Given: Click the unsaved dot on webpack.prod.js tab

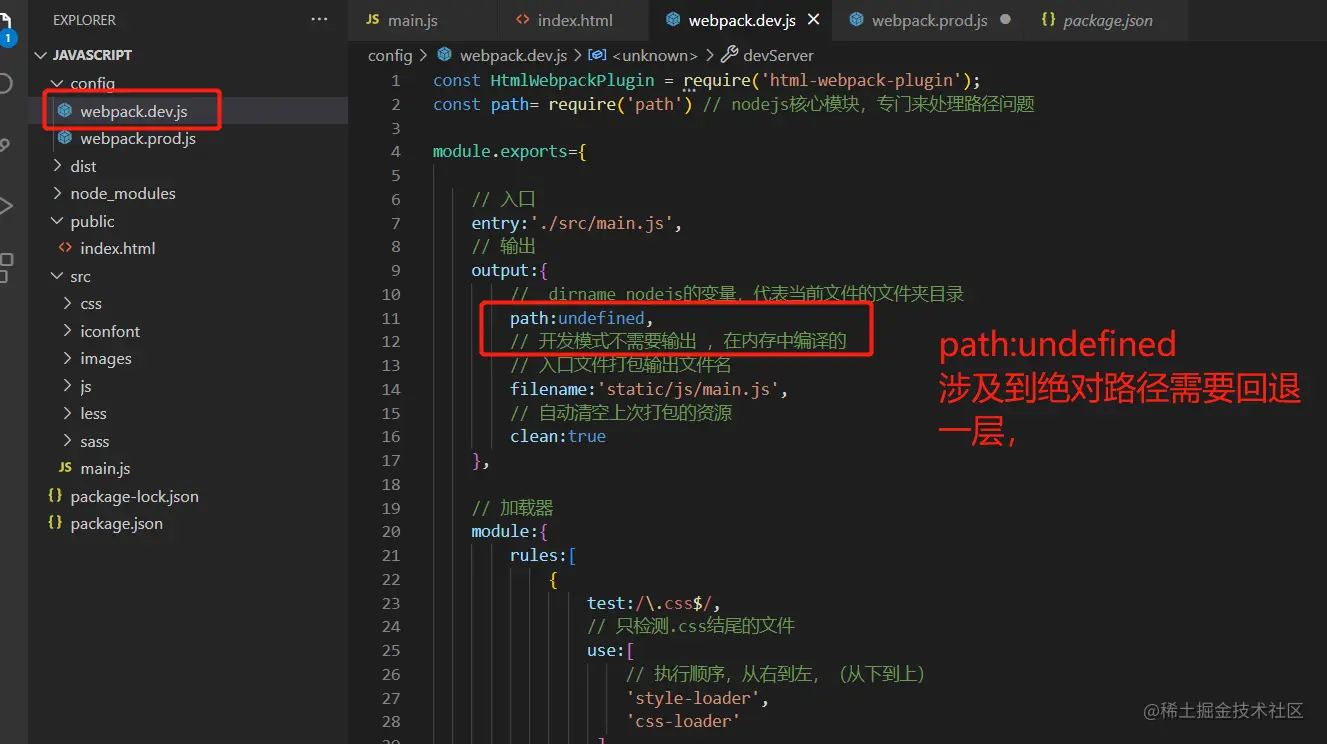Looking at the screenshot, I should pos(1005,20).
